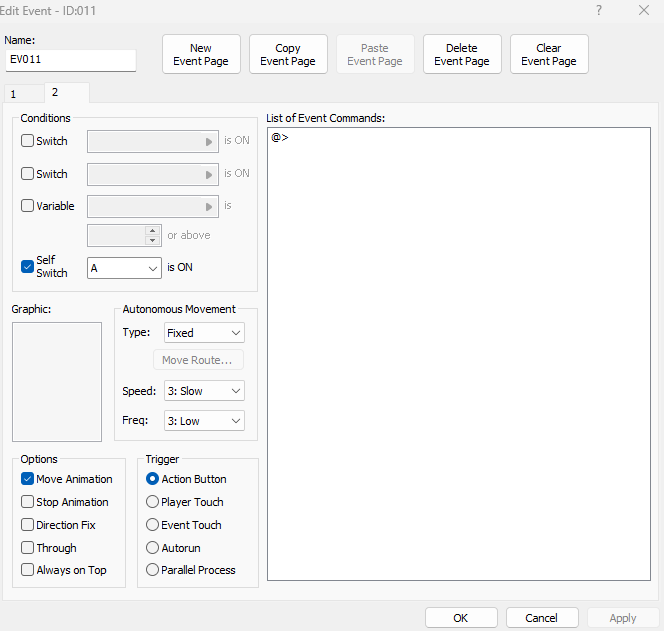Click the Copy Event Page button
Screen dimensions: 664x631
click(x=288, y=54)
